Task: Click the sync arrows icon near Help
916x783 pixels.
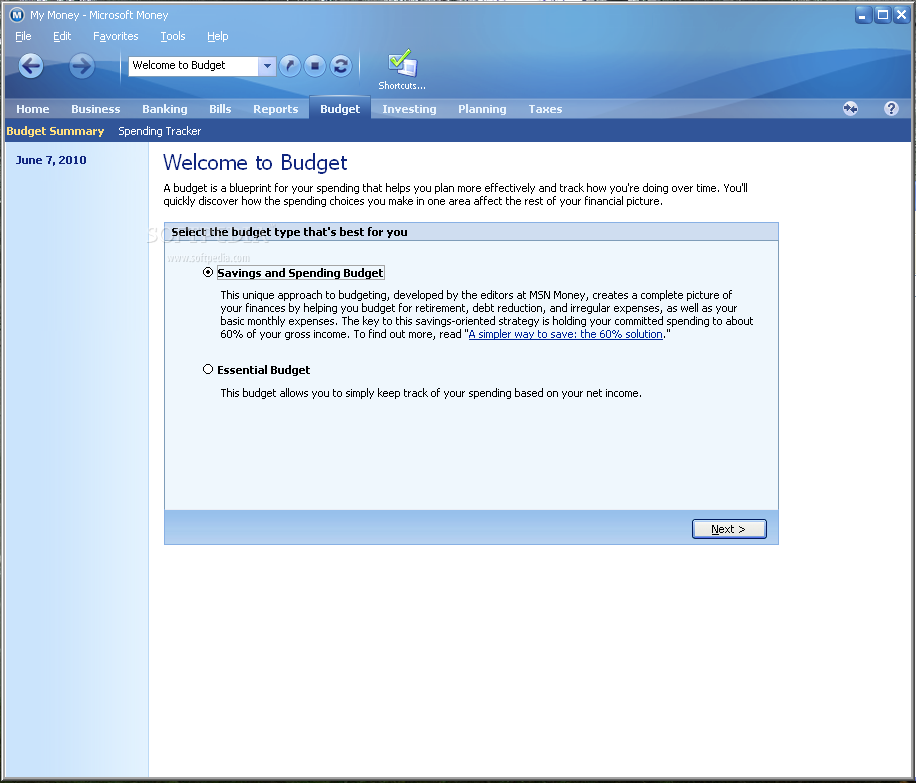Action: [x=851, y=108]
